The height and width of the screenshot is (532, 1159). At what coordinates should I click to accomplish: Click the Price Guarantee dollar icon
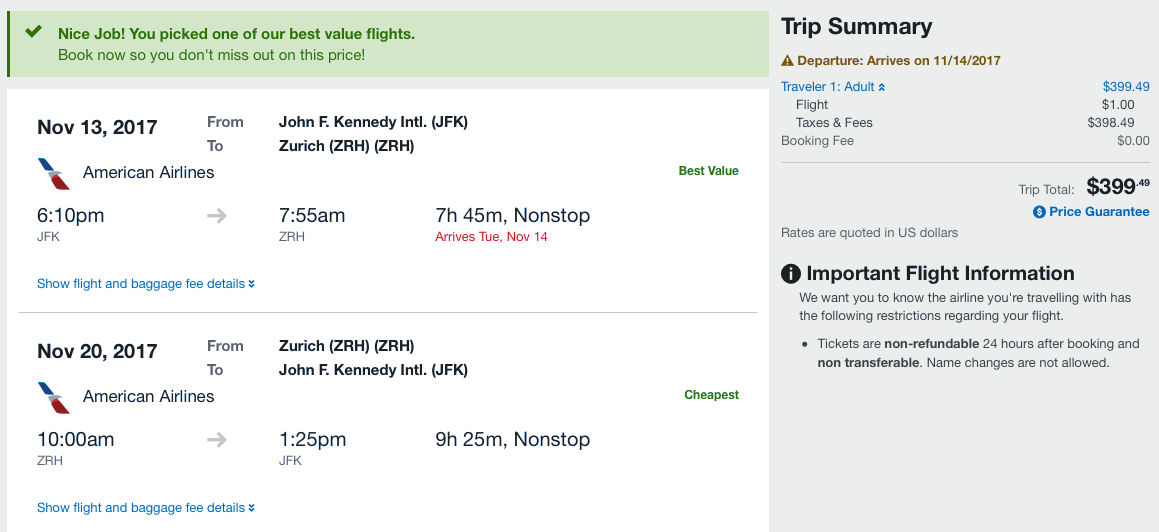click(1039, 212)
